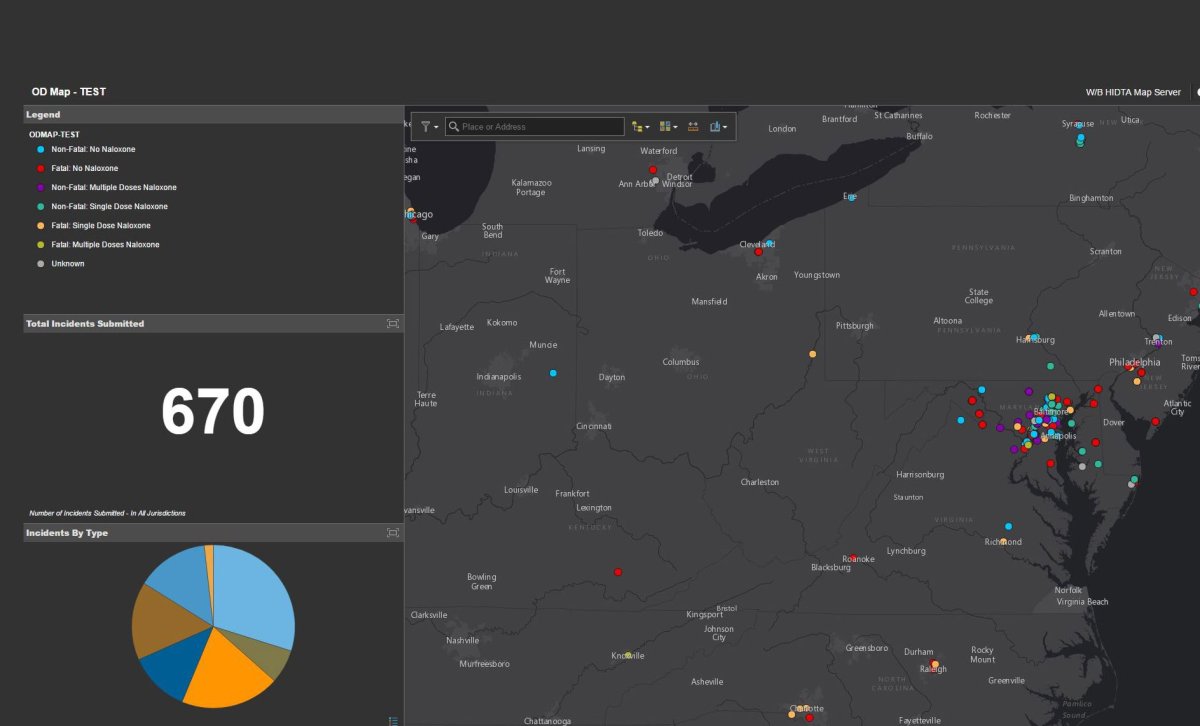
Task: Click the 670 total incidents number
Action: (x=212, y=411)
